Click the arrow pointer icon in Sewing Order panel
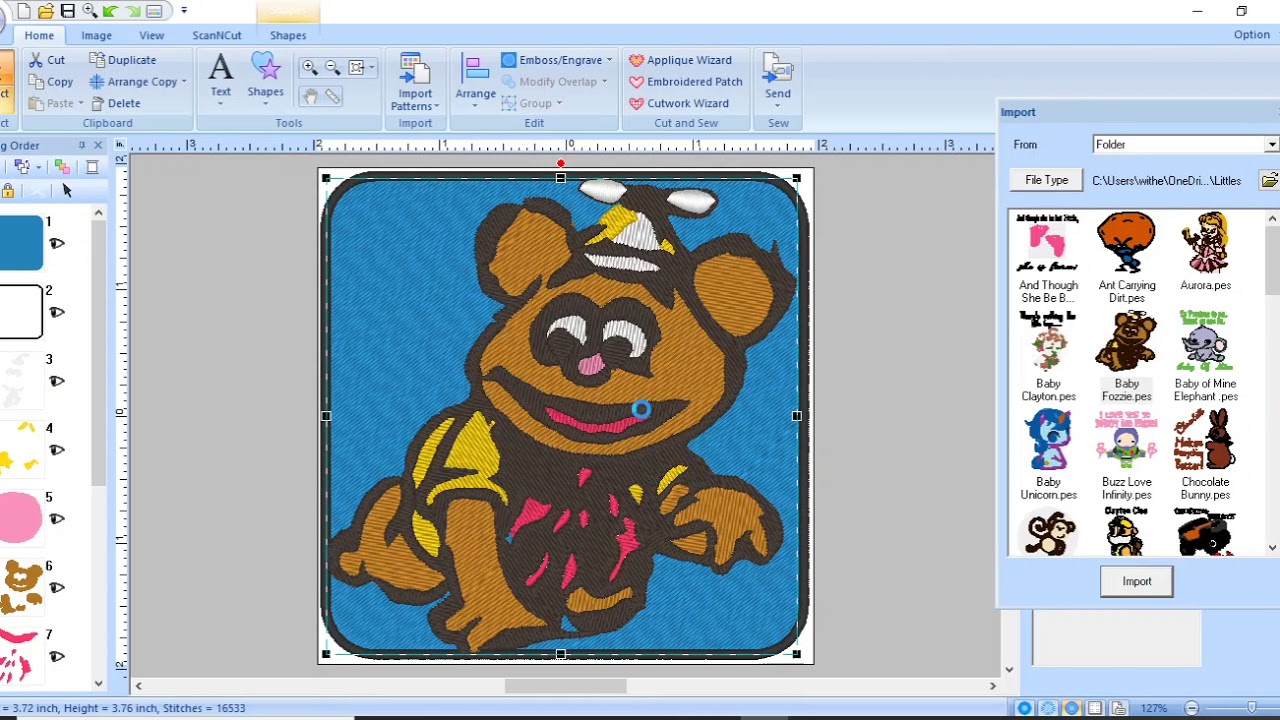 [66, 190]
